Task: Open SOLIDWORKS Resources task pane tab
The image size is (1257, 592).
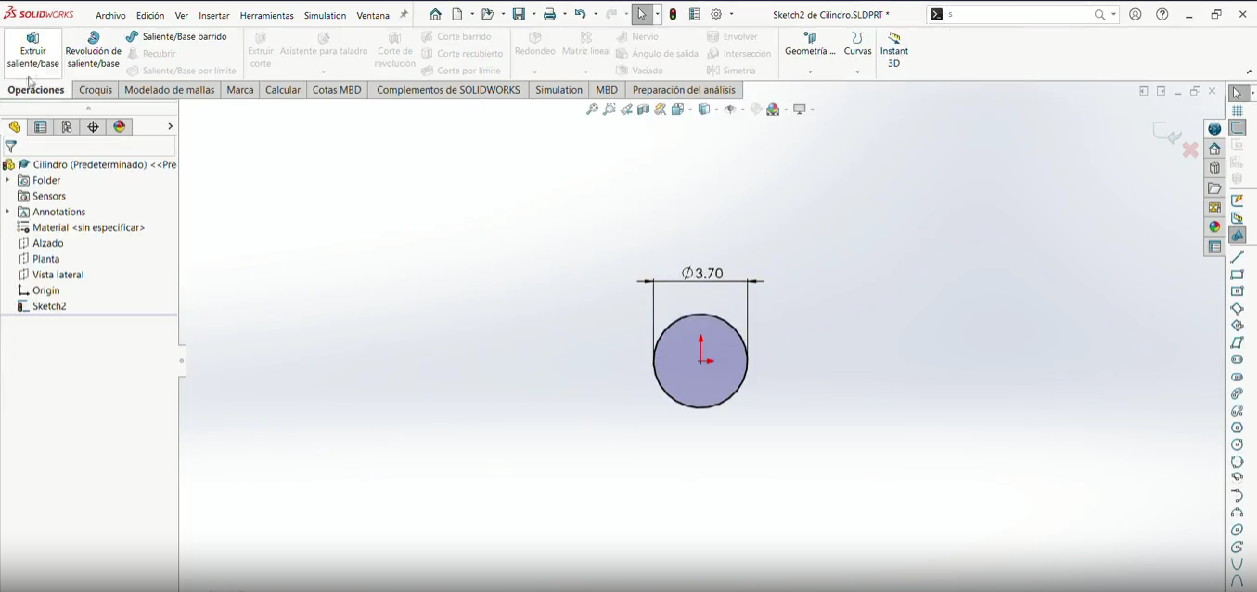Action: click(x=1215, y=148)
